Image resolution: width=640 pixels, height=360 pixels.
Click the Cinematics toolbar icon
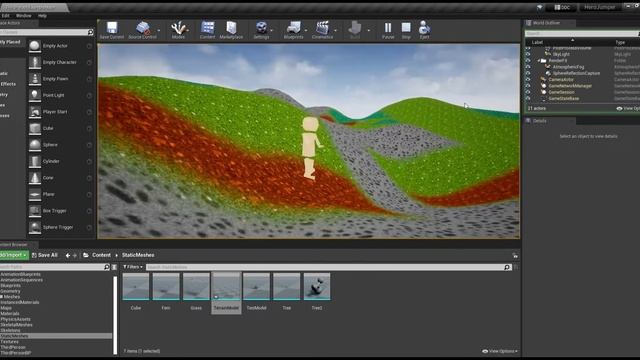pyautogui.click(x=322, y=28)
